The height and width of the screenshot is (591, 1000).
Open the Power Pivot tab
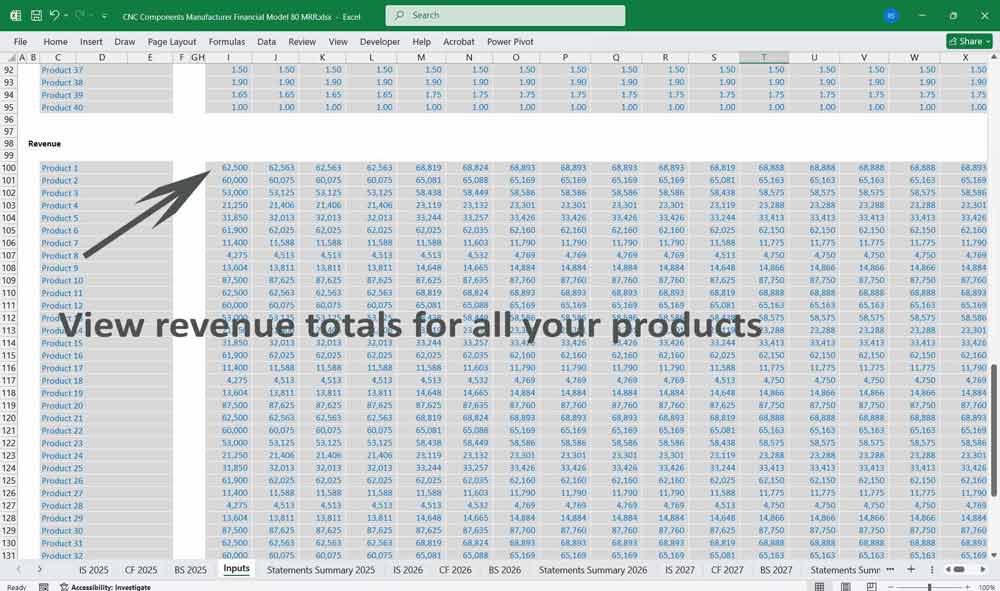(x=510, y=41)
